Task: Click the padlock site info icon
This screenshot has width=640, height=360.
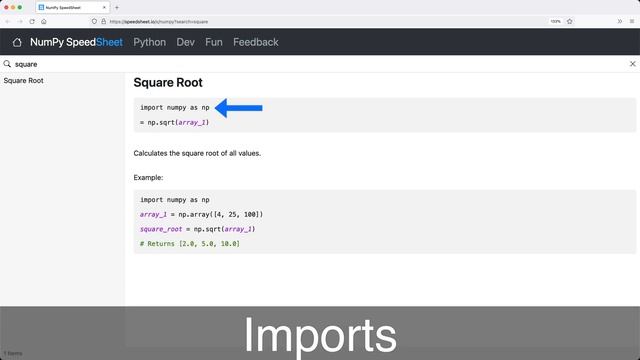Action: click(104, 21)
